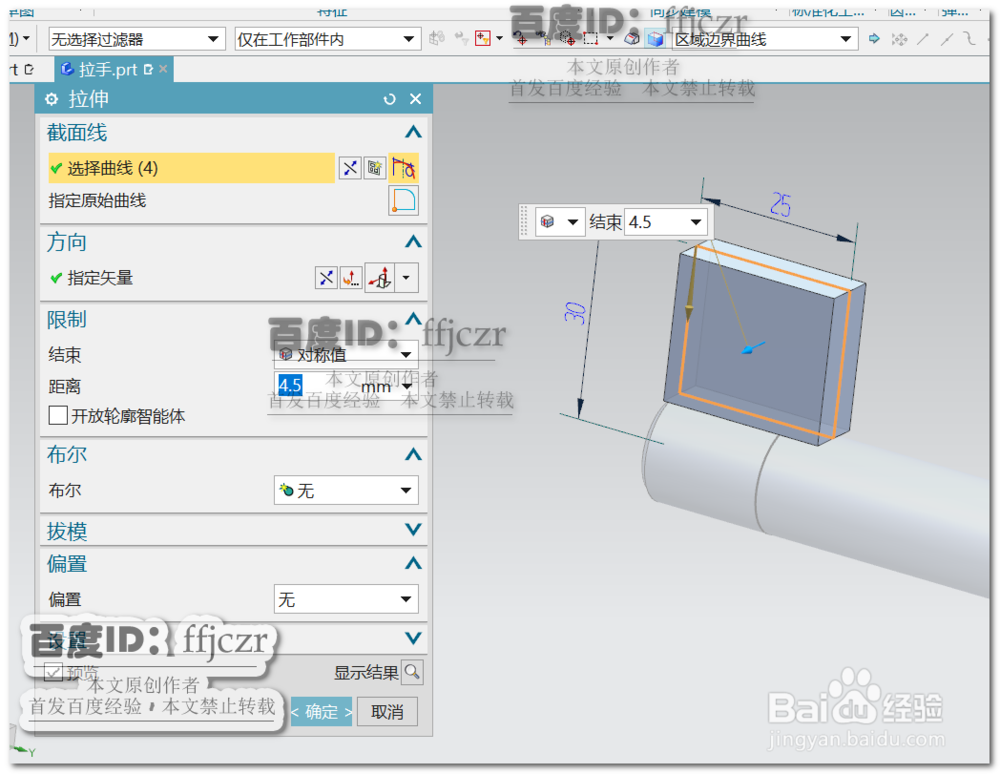Open the vector dialog icon beside 指定矢量

pos(351,278)
